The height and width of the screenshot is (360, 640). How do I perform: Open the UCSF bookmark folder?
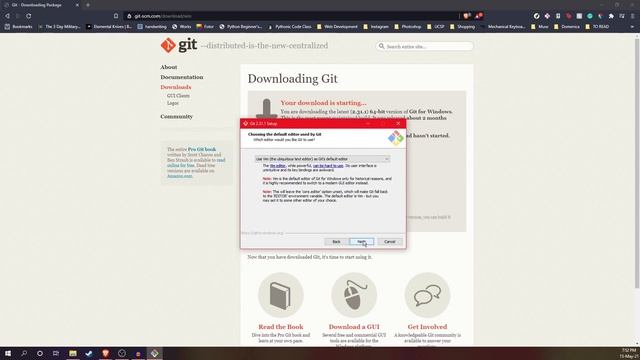click(436, 27)
